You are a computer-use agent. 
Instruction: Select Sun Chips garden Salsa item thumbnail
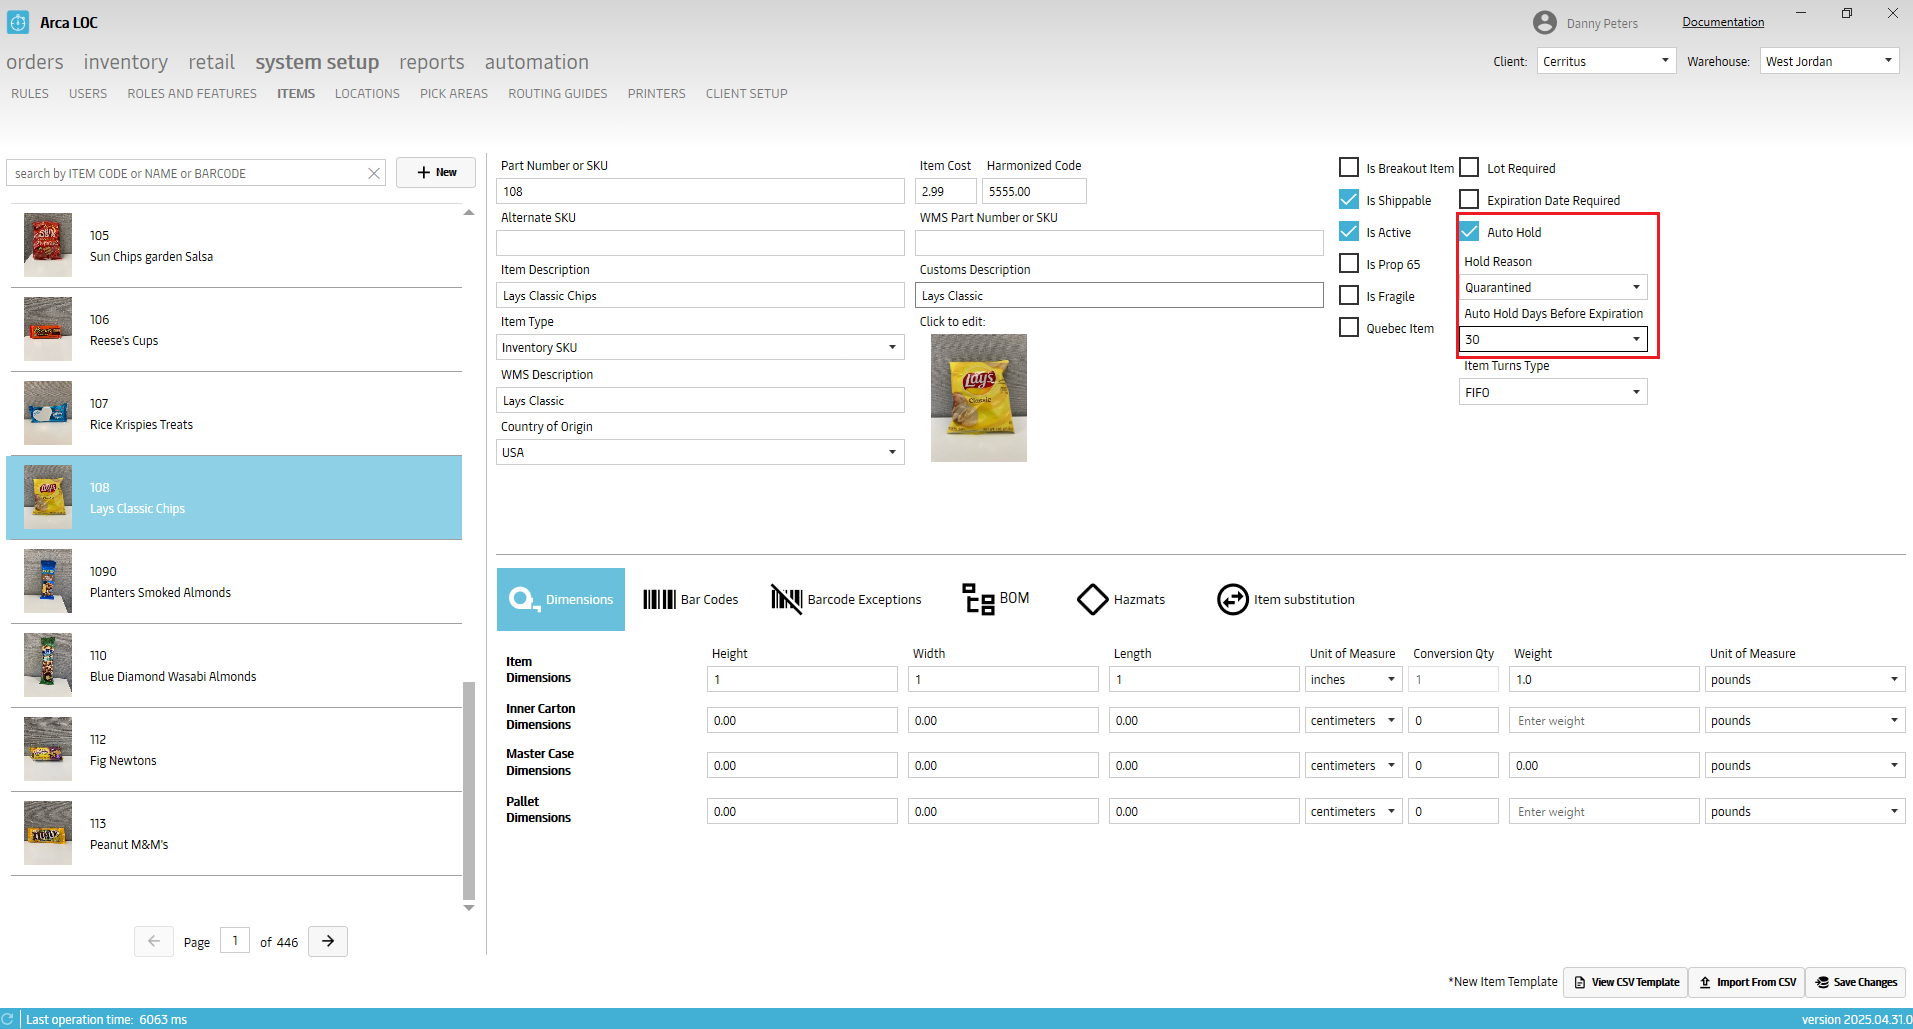tap(48, 245)
